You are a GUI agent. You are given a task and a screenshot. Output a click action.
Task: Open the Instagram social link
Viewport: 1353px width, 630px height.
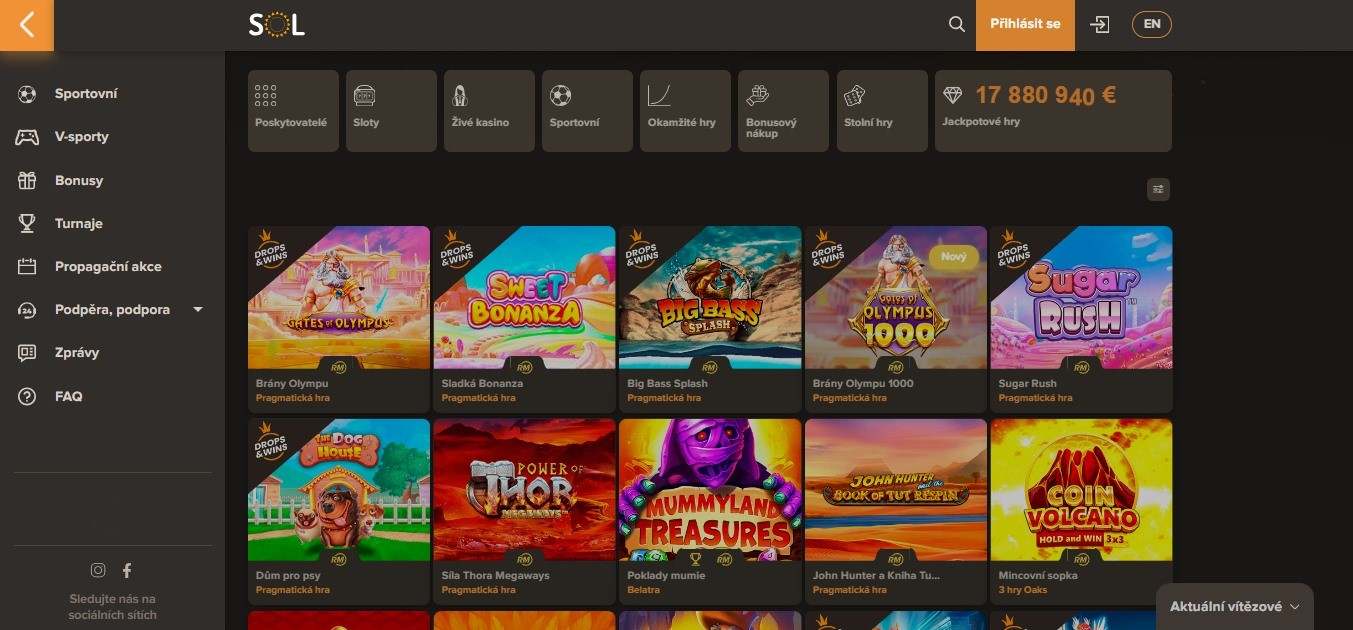(x=98, y=570)
